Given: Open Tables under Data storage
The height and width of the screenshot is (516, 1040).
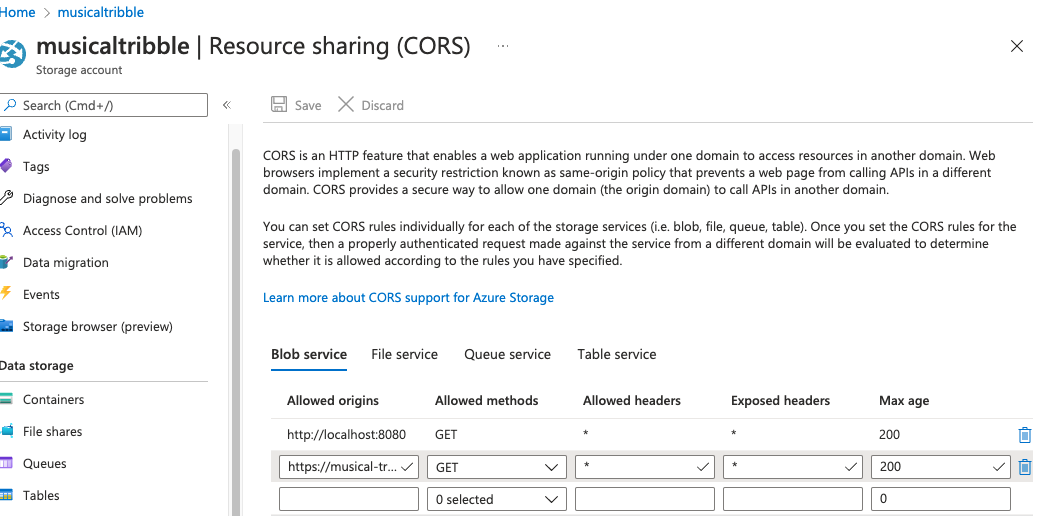Looking at the screenshot, I should pyautogui.click(x=41, y=495).
